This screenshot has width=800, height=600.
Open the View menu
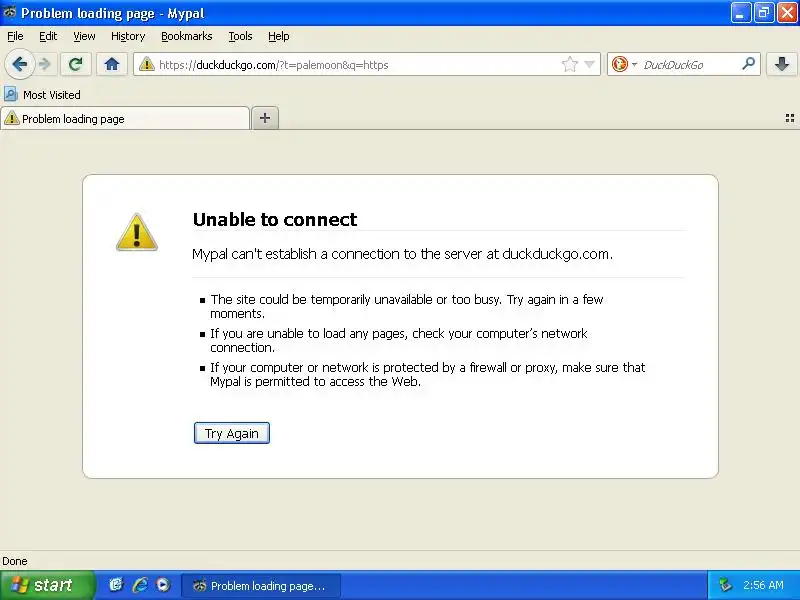[84, 36]
